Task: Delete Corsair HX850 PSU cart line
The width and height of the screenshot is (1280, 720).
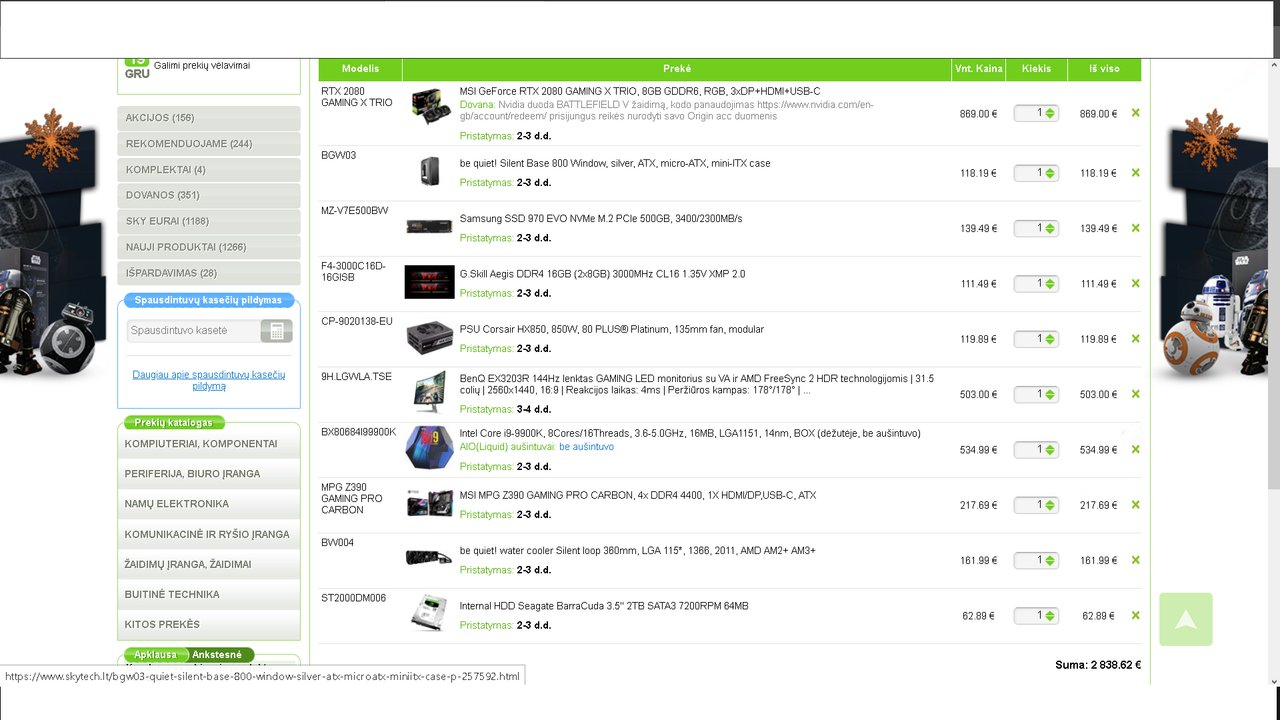Action: [x=1135, y=339]
